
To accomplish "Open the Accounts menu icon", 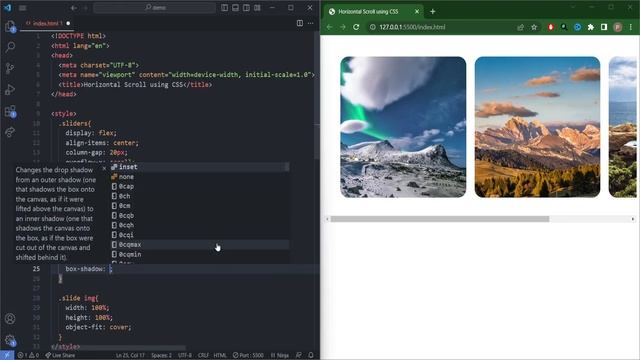I will point(10,318).
